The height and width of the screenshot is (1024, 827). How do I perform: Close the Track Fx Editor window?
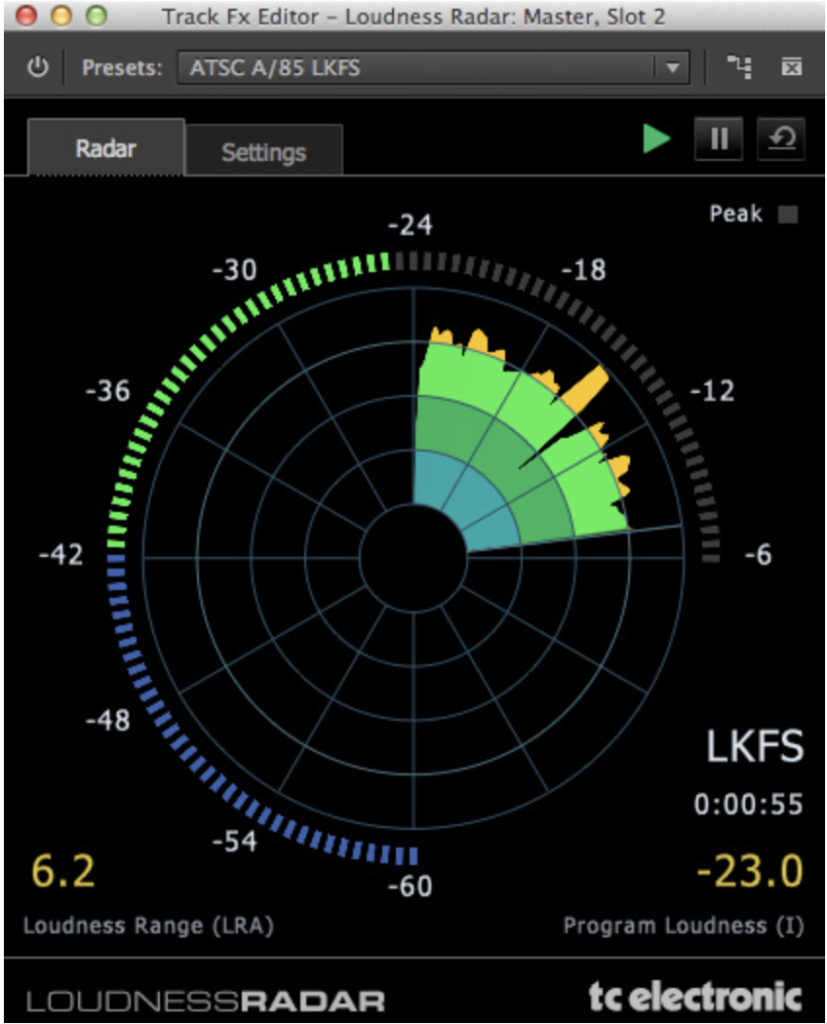tap(26, 15)
